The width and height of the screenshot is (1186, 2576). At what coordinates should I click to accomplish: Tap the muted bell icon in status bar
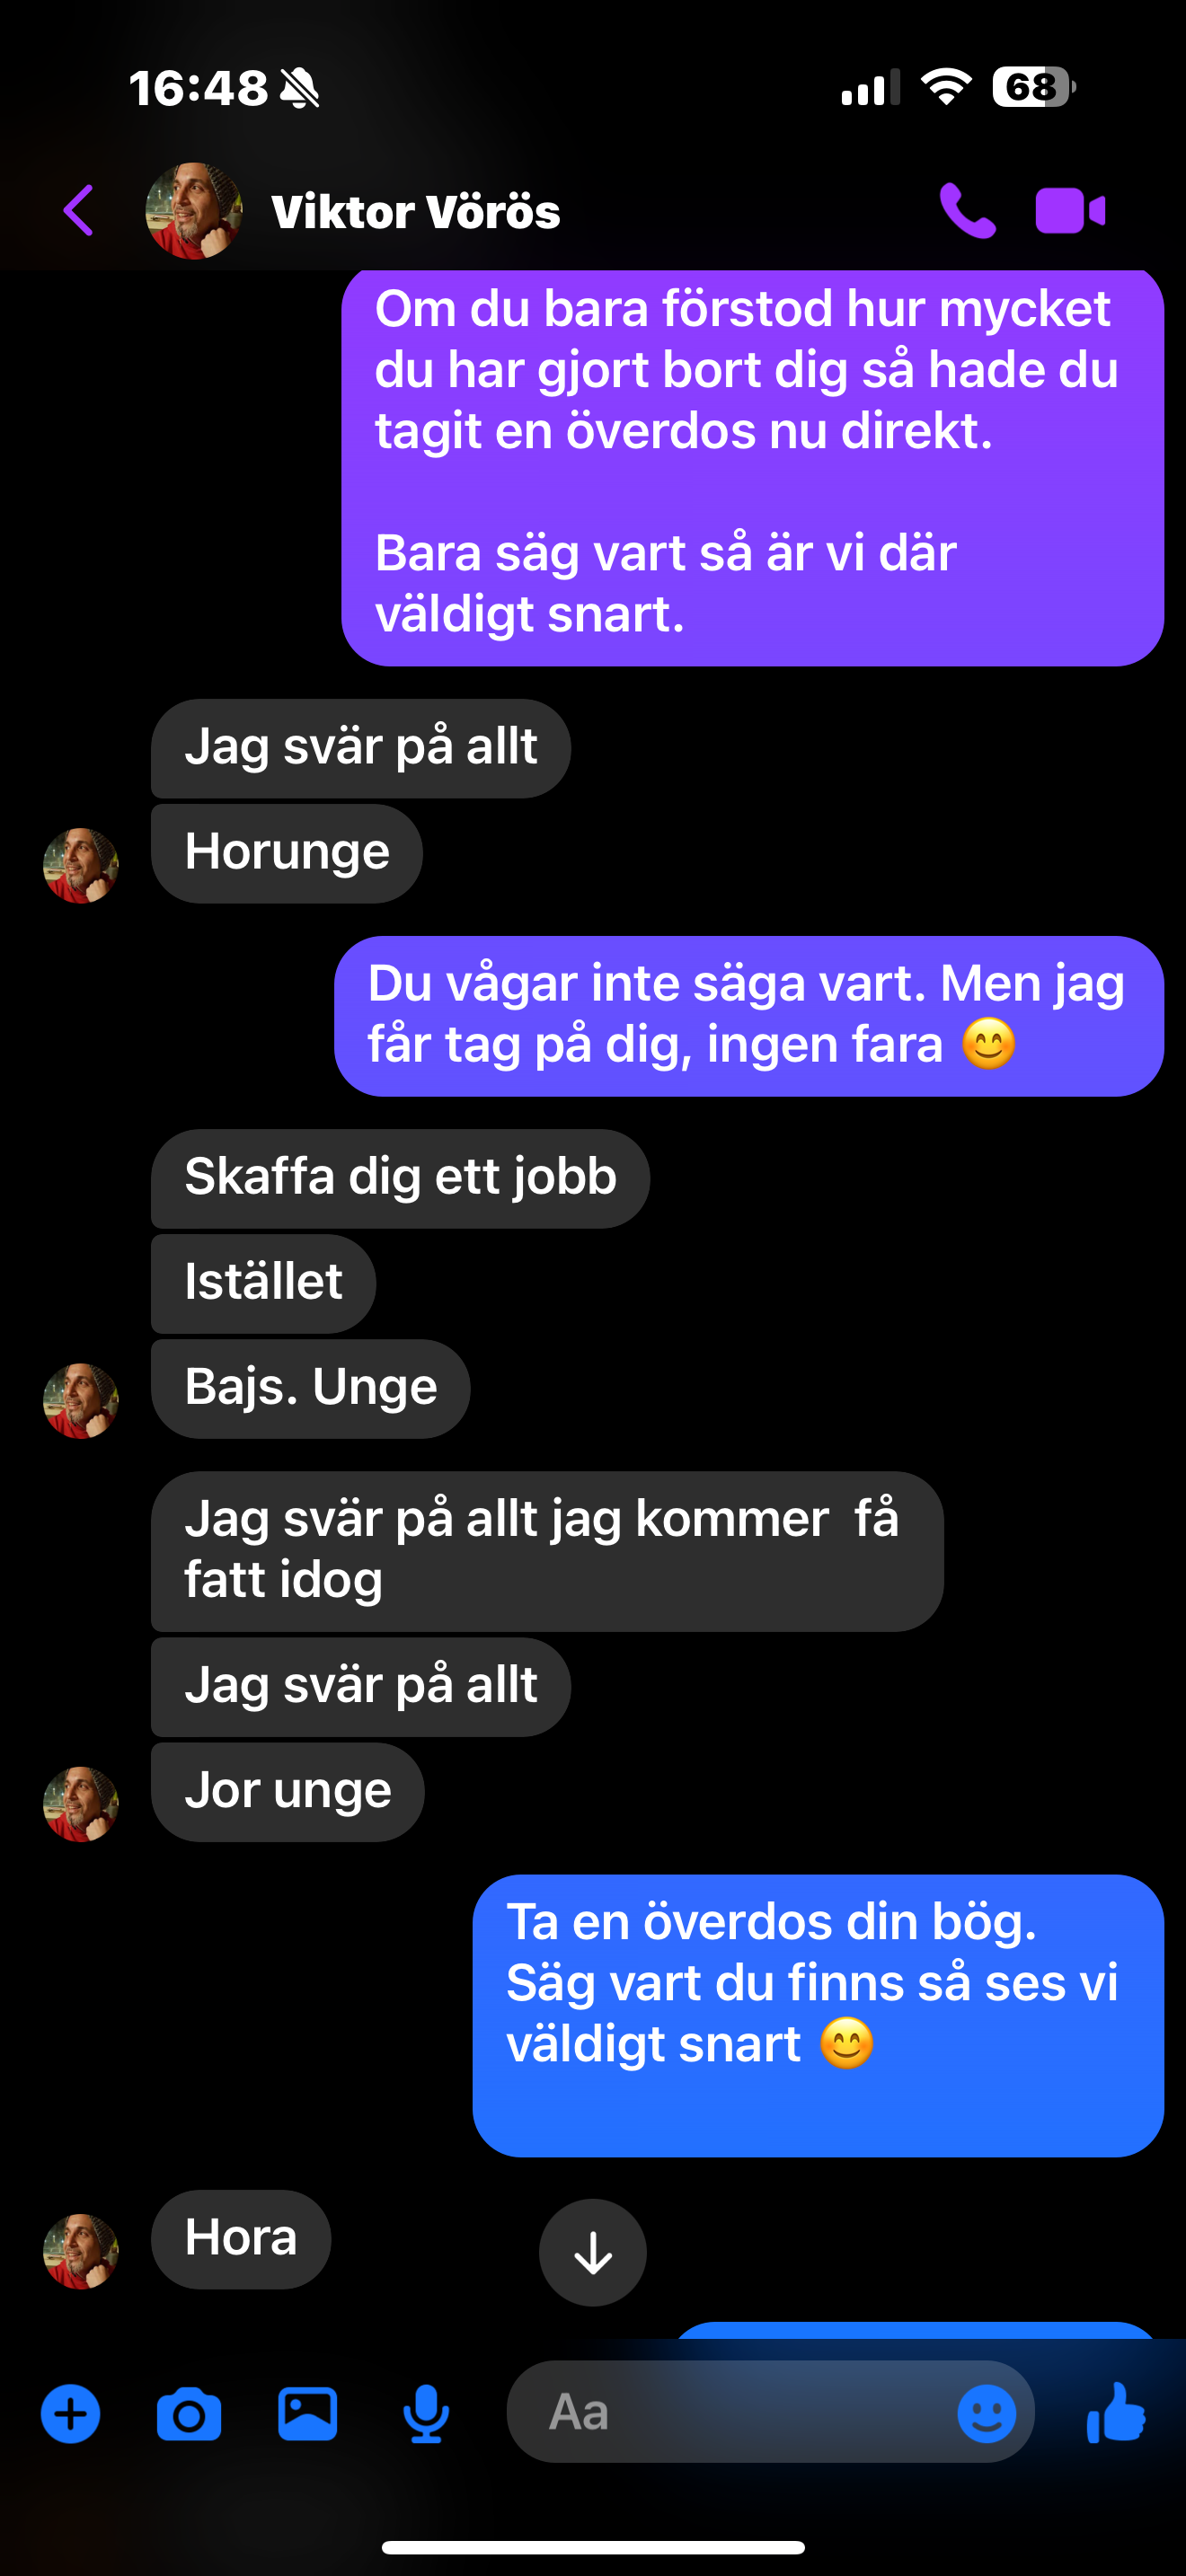[x=299, y=88]
